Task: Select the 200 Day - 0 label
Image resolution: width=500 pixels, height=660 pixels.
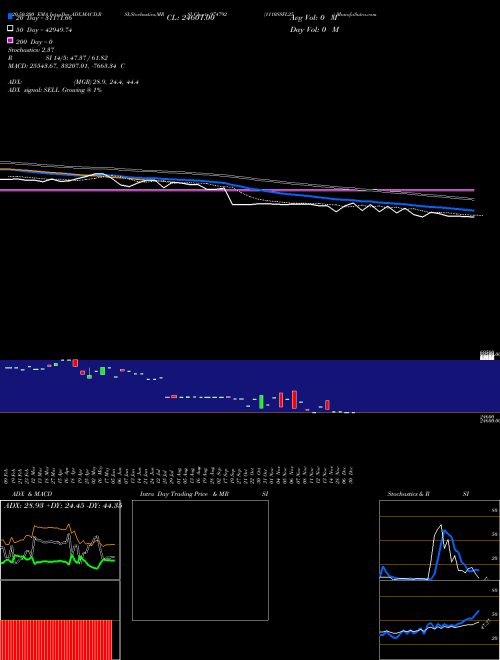Action: (x=34, y=42)
